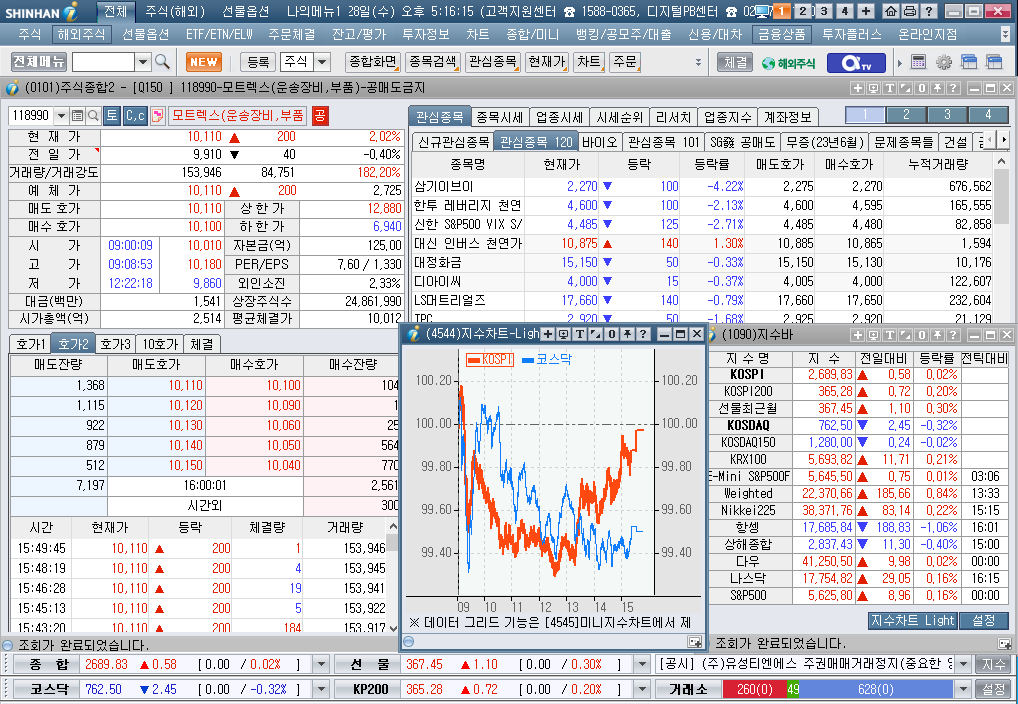Click into the stock code 118990 input field
The height and width of the screenshot is (704, 1018).
31,116
